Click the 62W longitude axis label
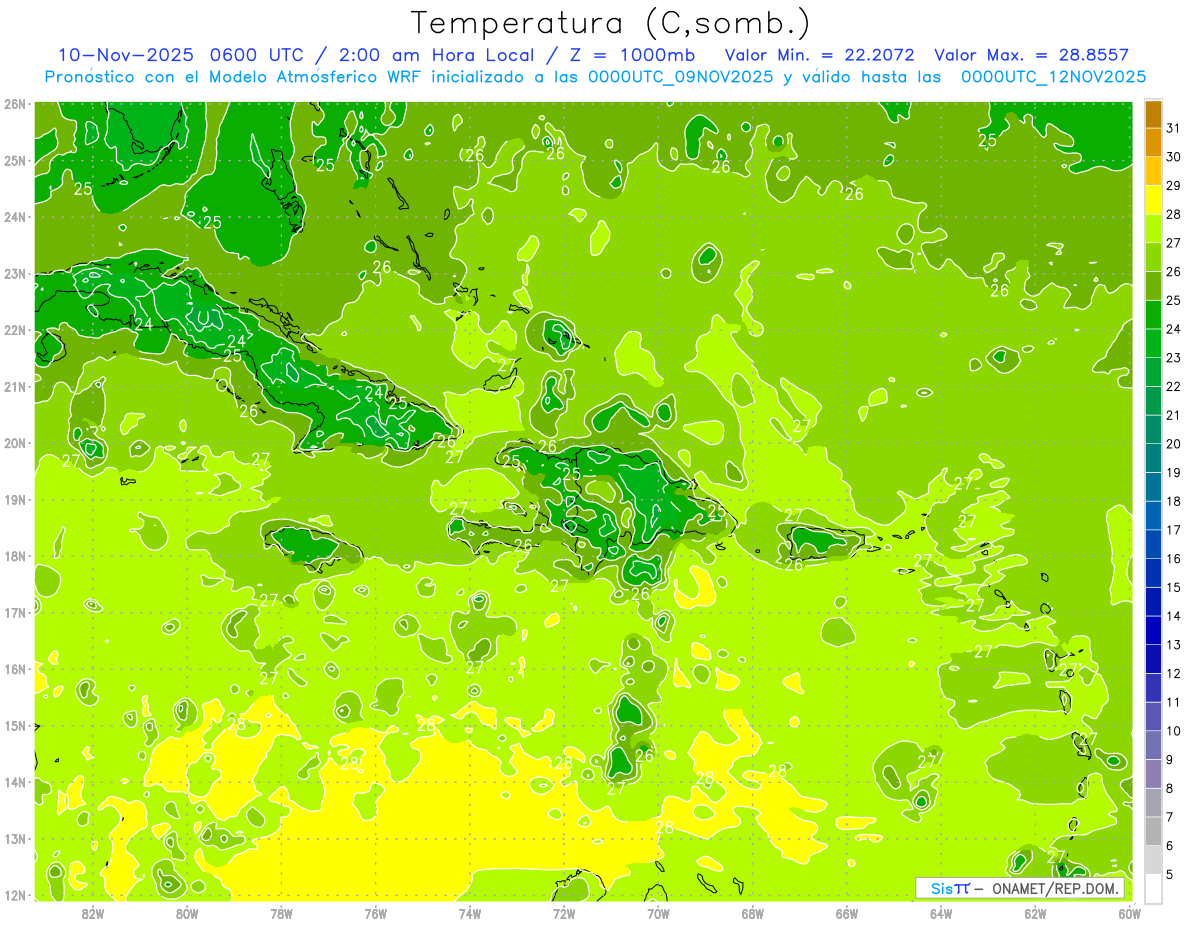This screenshot has width=1200, height=927. point(1035,913)
